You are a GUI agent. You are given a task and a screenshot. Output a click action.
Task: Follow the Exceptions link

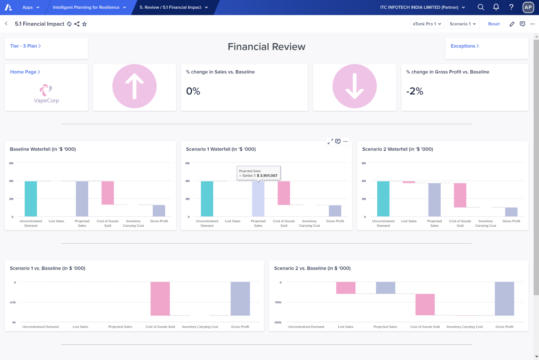(x=464, y=46)
